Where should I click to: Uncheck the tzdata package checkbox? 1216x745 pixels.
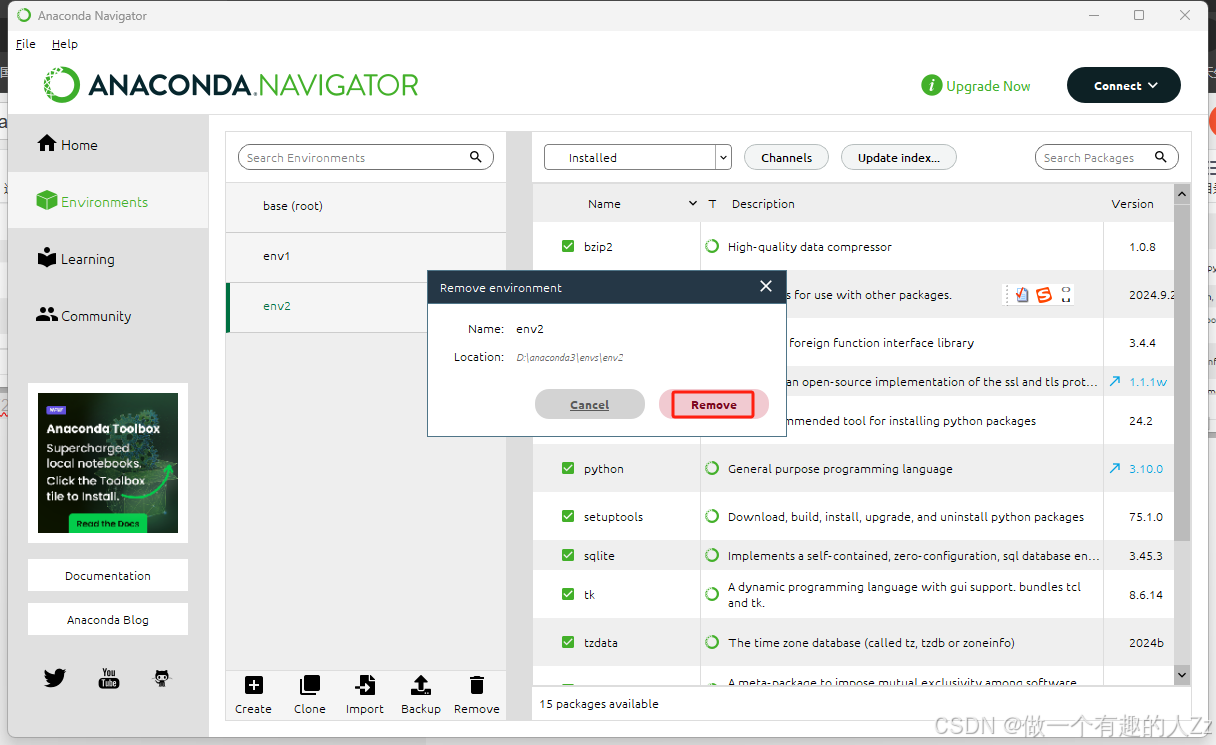pyautogui.click(x=568, y=642)
